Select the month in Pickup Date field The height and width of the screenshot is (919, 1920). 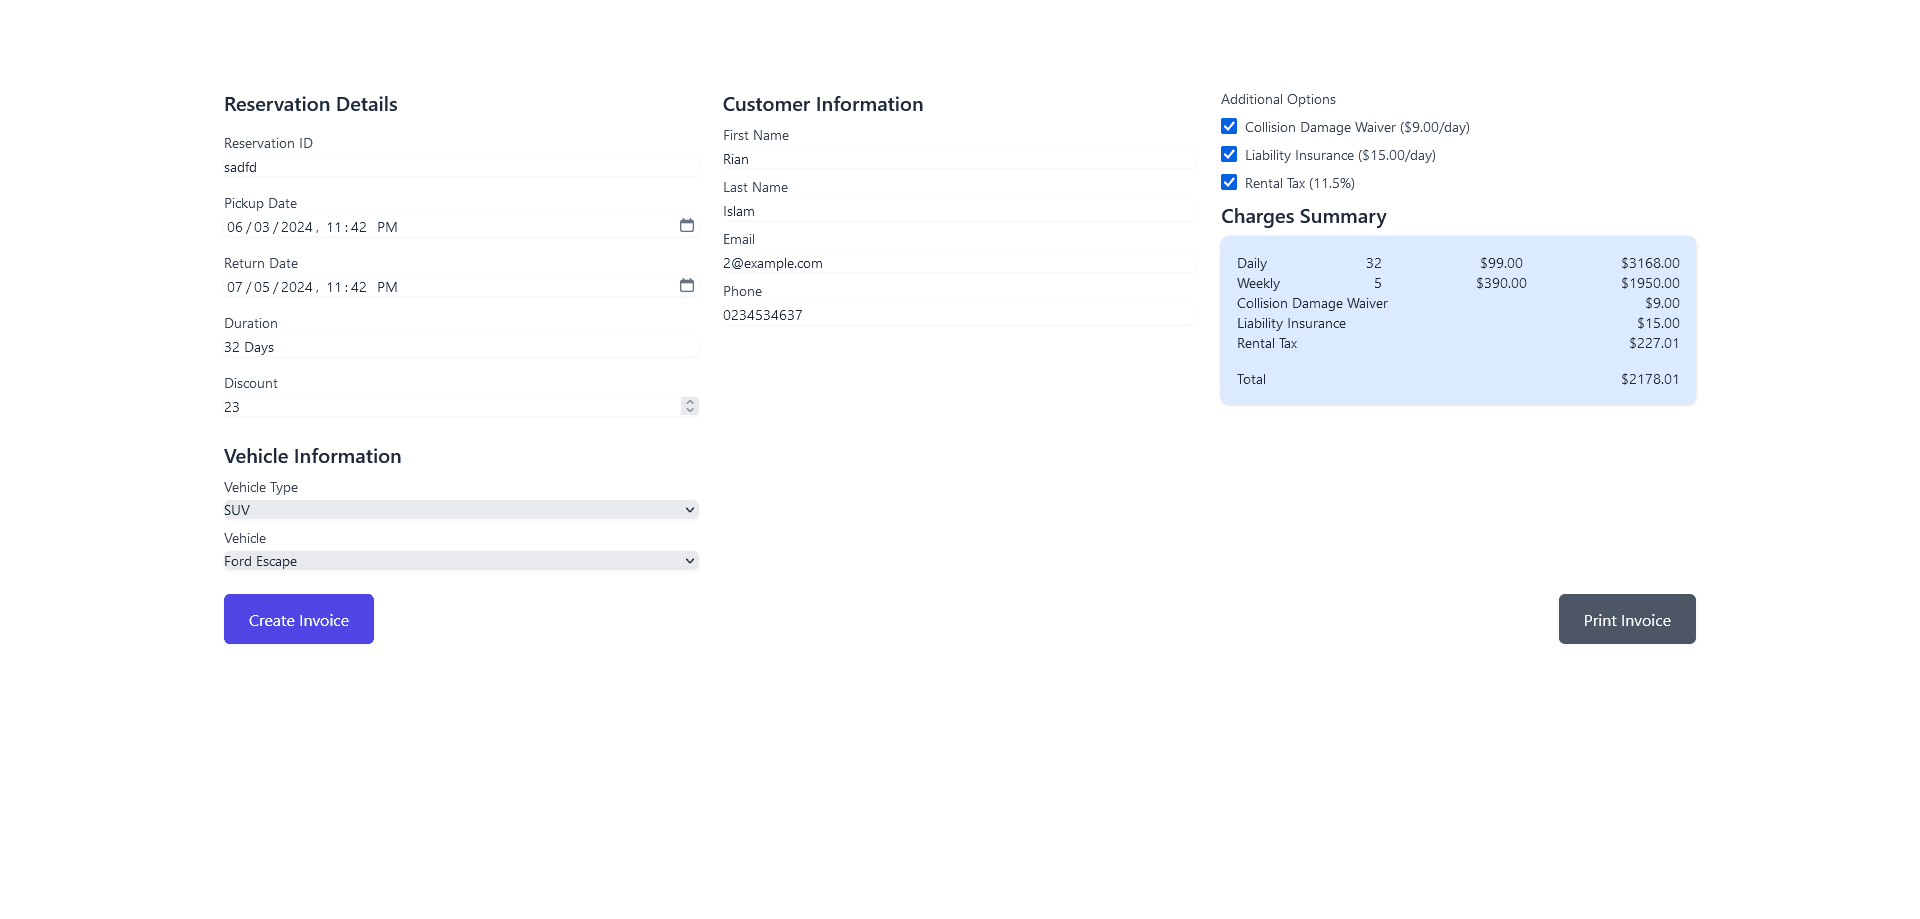[x=235, y=227]
